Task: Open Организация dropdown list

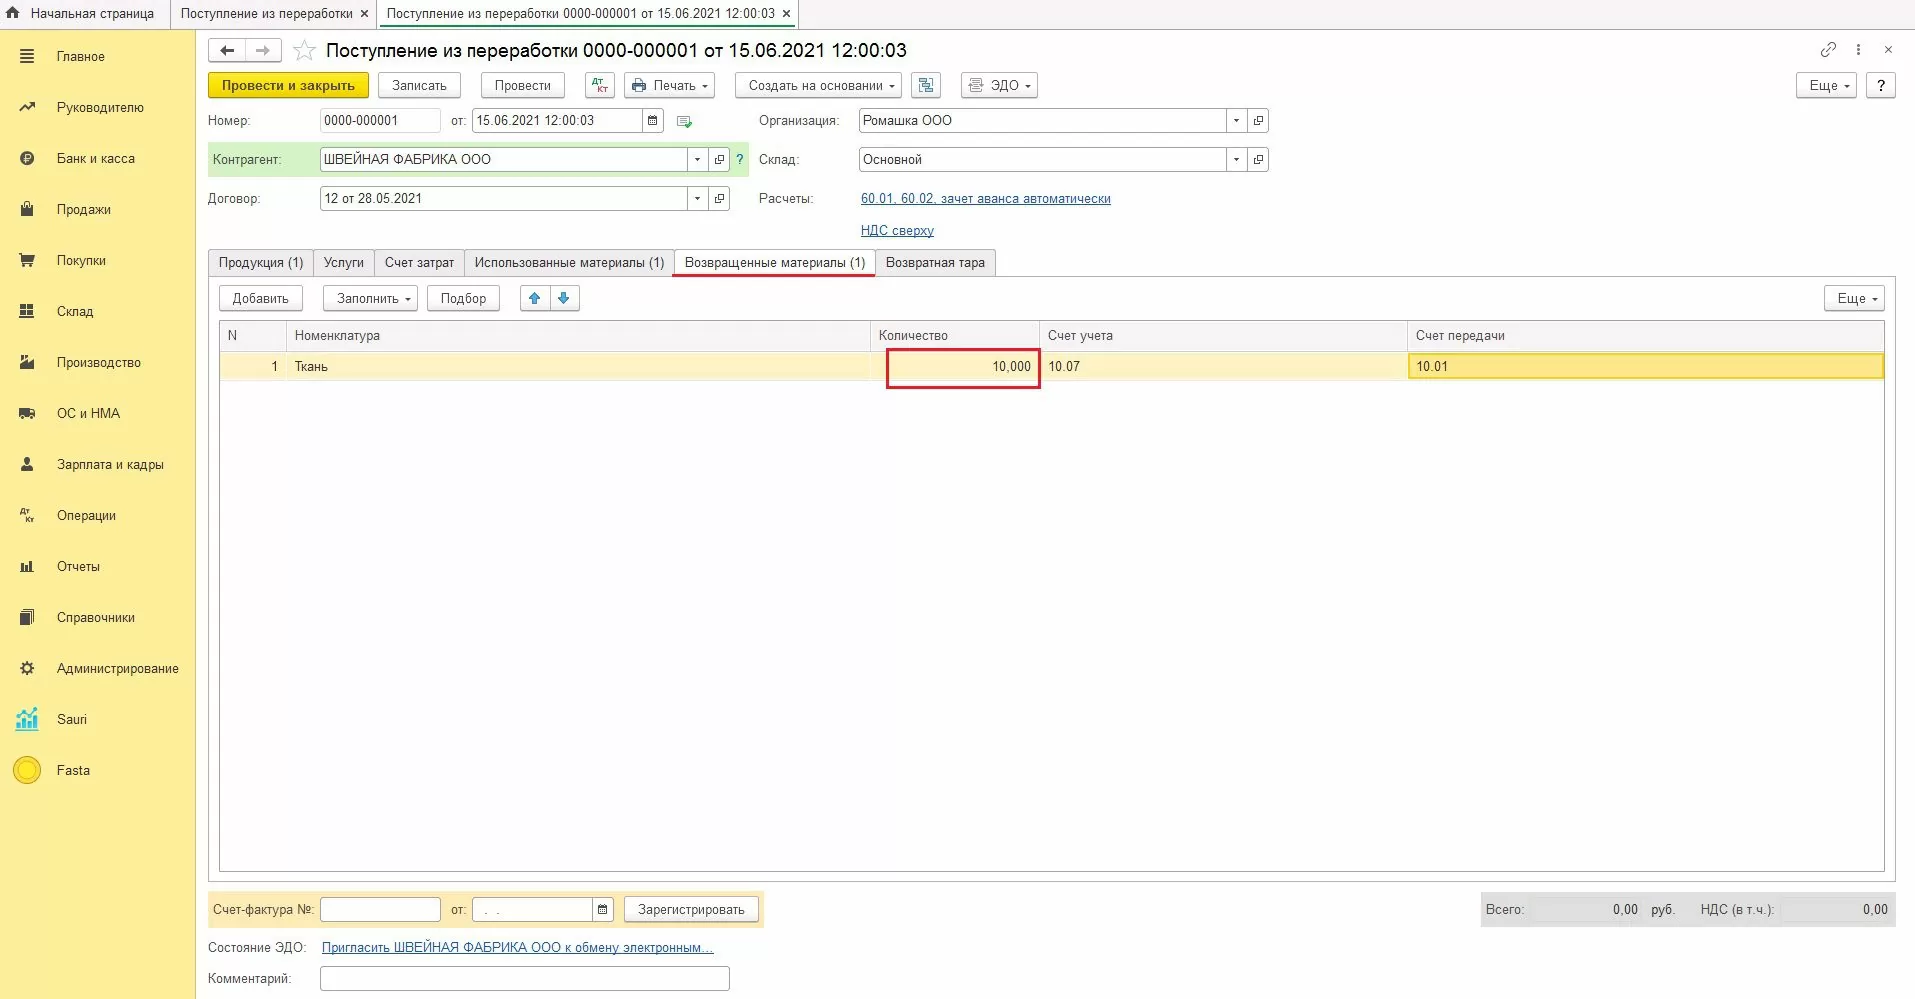Action: (x=1236, y=120)
